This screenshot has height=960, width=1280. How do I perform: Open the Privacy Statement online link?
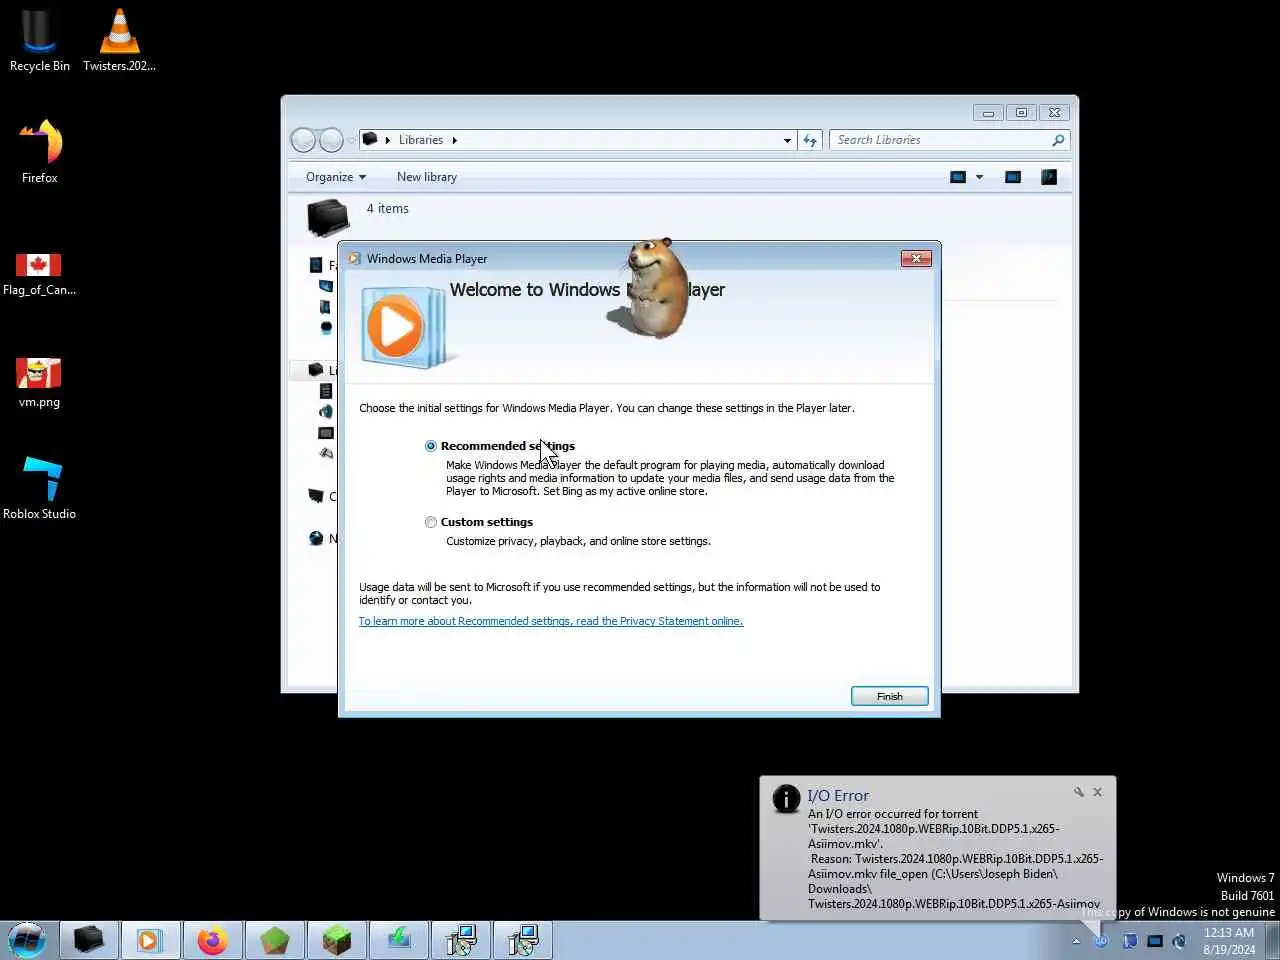(x=551, y=621)
